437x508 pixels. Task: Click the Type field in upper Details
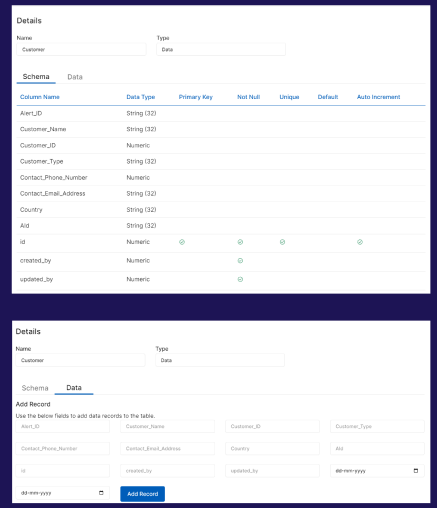(x=221, y=49)
